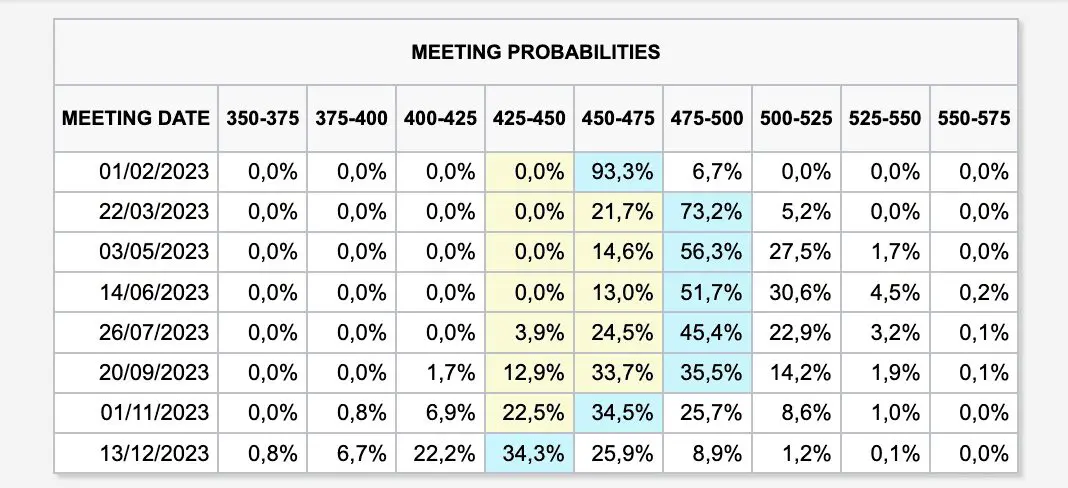The image size is (1068, 488).
Task: Click the 13/12/2023 meeting date
Action: [x=154, y=453]
